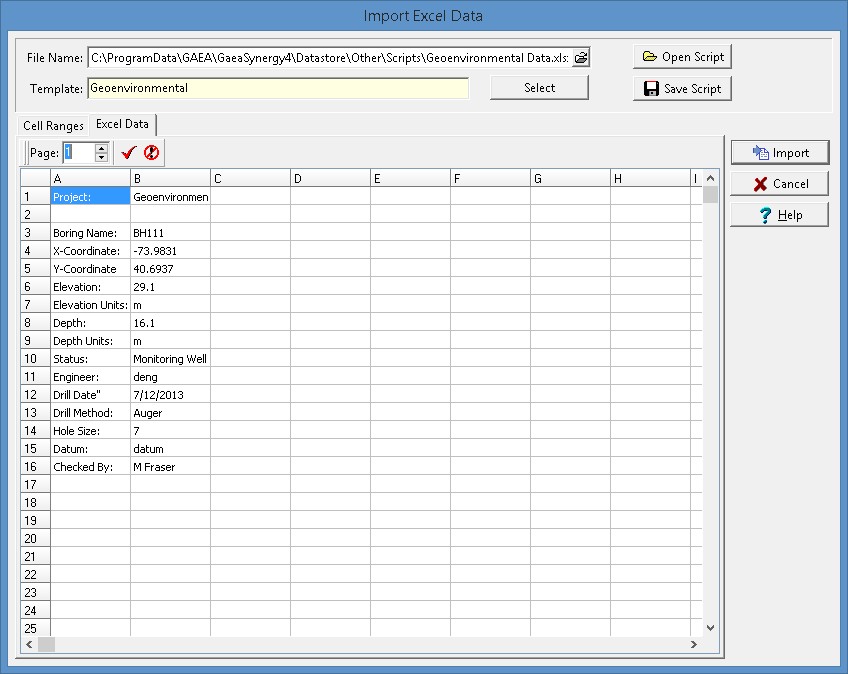Click inside the Template field
This screenshot has width=848, height=674.
tap(278, 88)
